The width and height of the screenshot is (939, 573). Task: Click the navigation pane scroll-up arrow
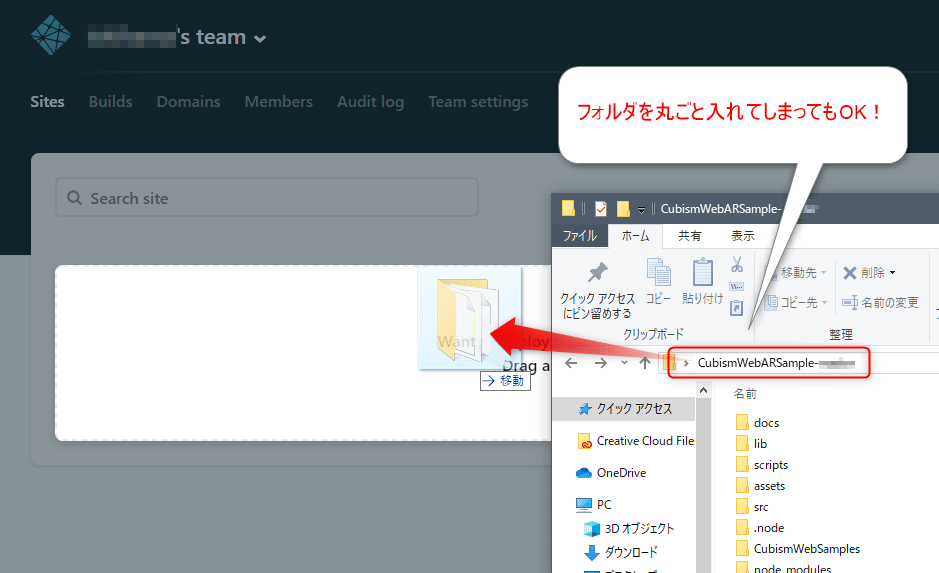pyautogui.click(x=704, y=390)
